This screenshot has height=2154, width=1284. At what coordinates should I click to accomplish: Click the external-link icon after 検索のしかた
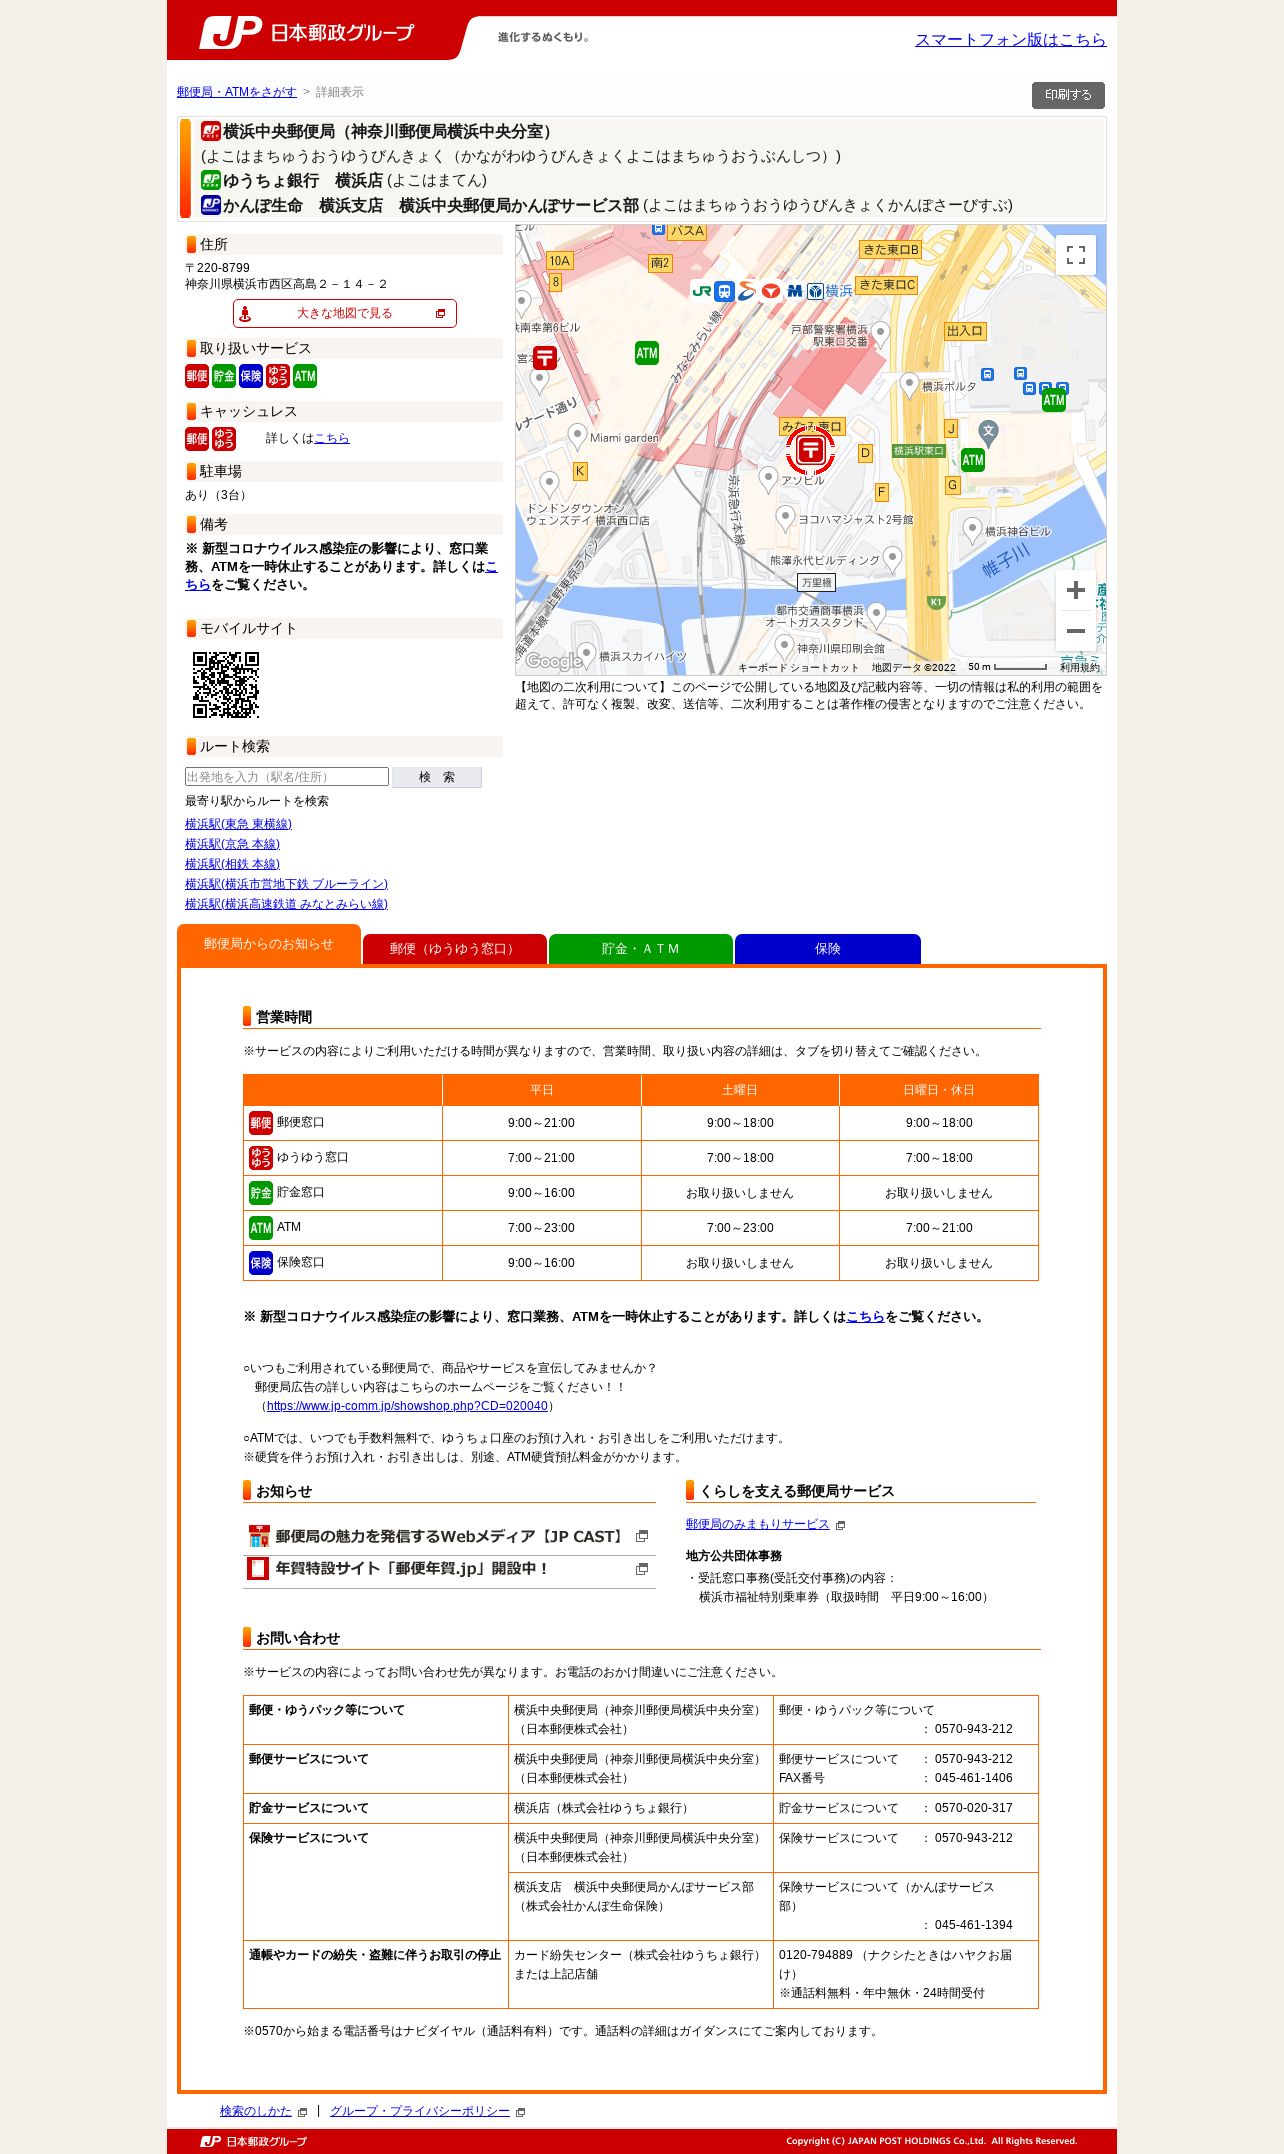[x=302, y=2112]
